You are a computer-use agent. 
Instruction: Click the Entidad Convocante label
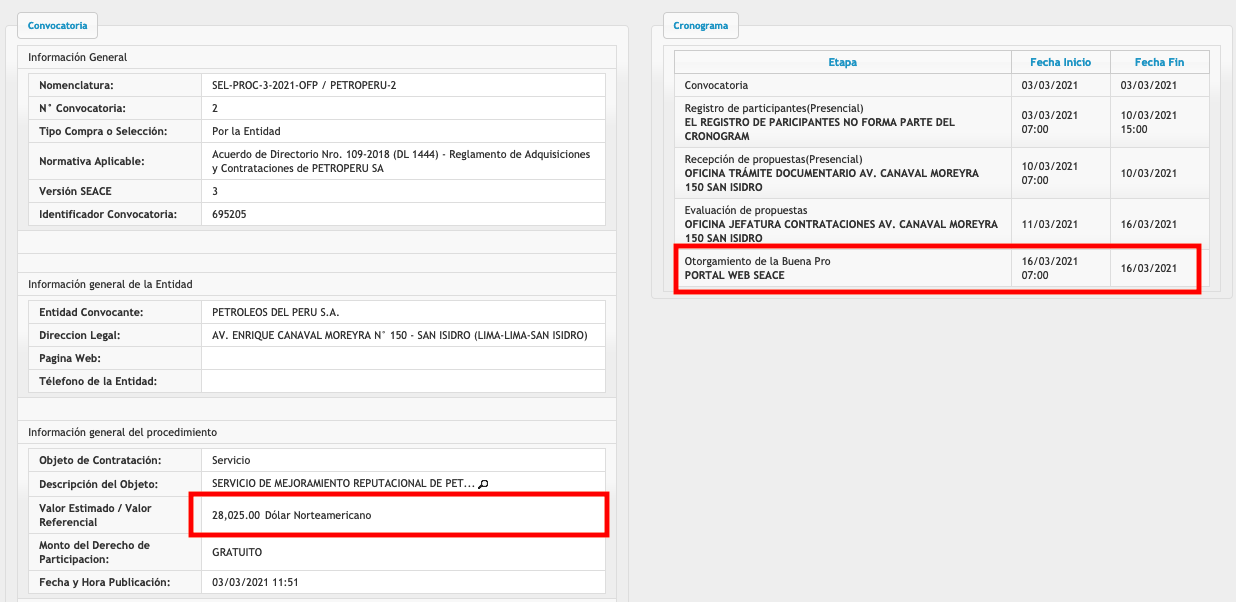pos(91,312)
